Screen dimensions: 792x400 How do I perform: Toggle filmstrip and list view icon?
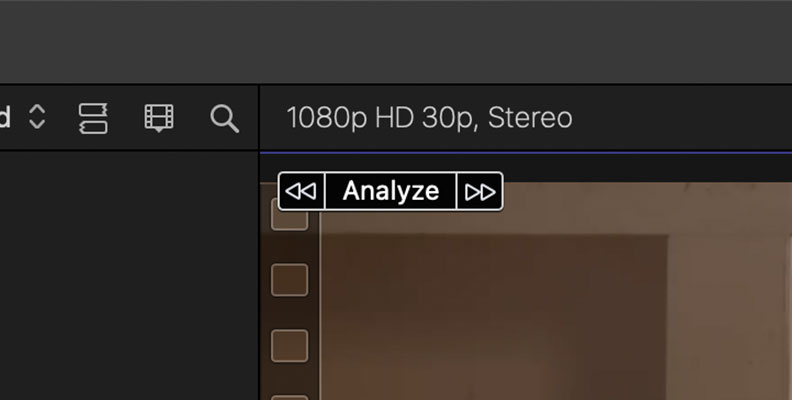pyautogui.click(x=93, y=119)
